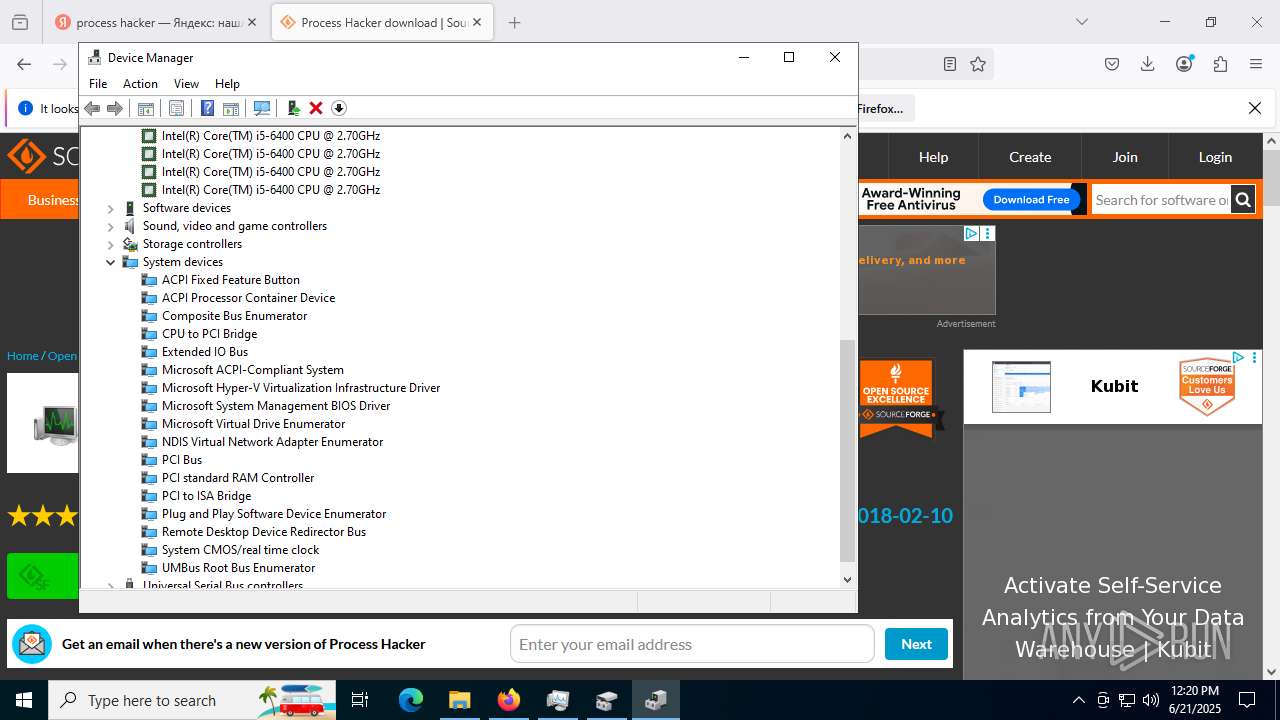The width and height of the screenshot is (1280, 720).
Task: Bookmark this page with the star icon
Action: [x=978, y=64]
